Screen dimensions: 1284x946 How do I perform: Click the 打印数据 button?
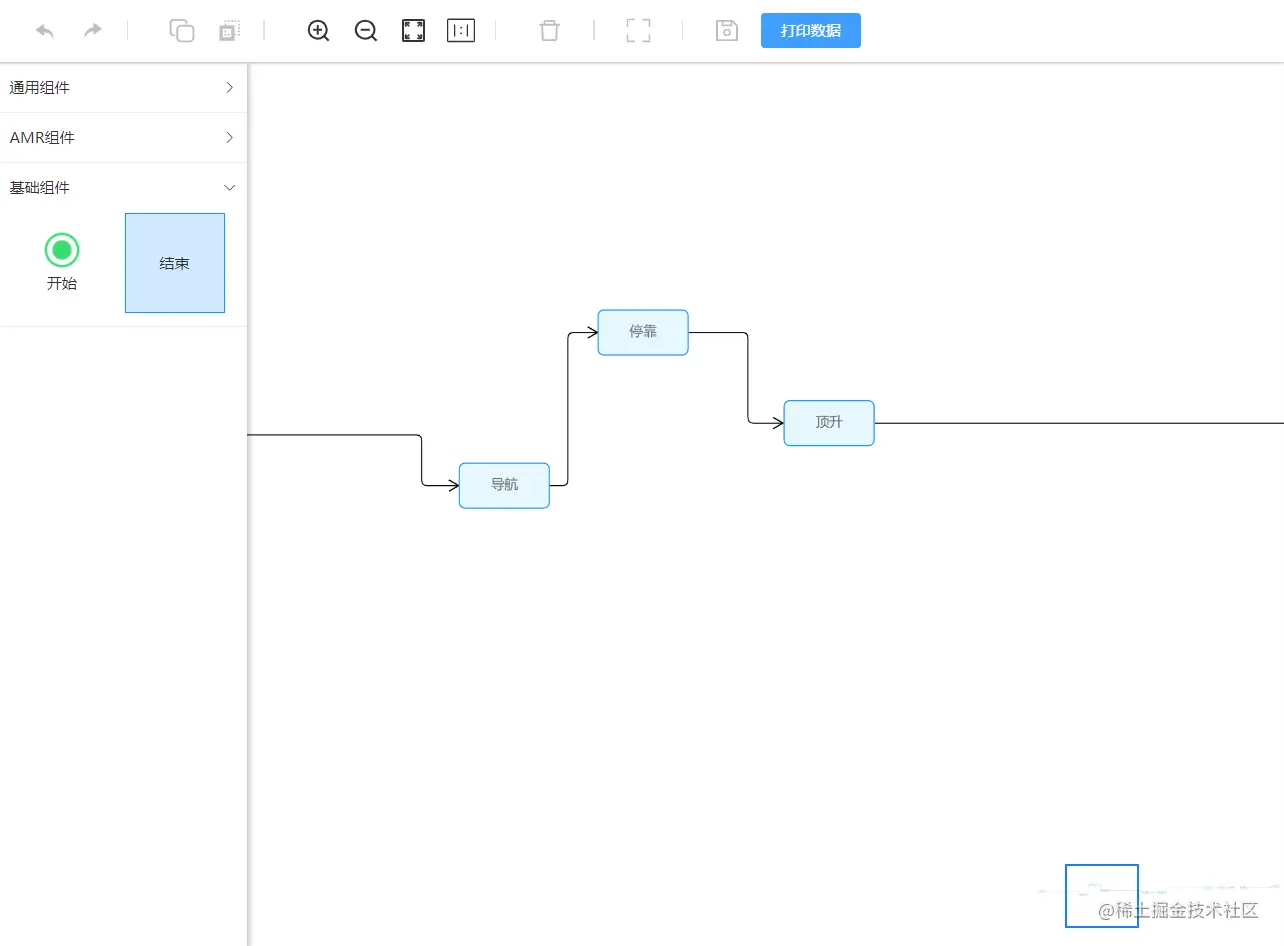tap(811, 30)
